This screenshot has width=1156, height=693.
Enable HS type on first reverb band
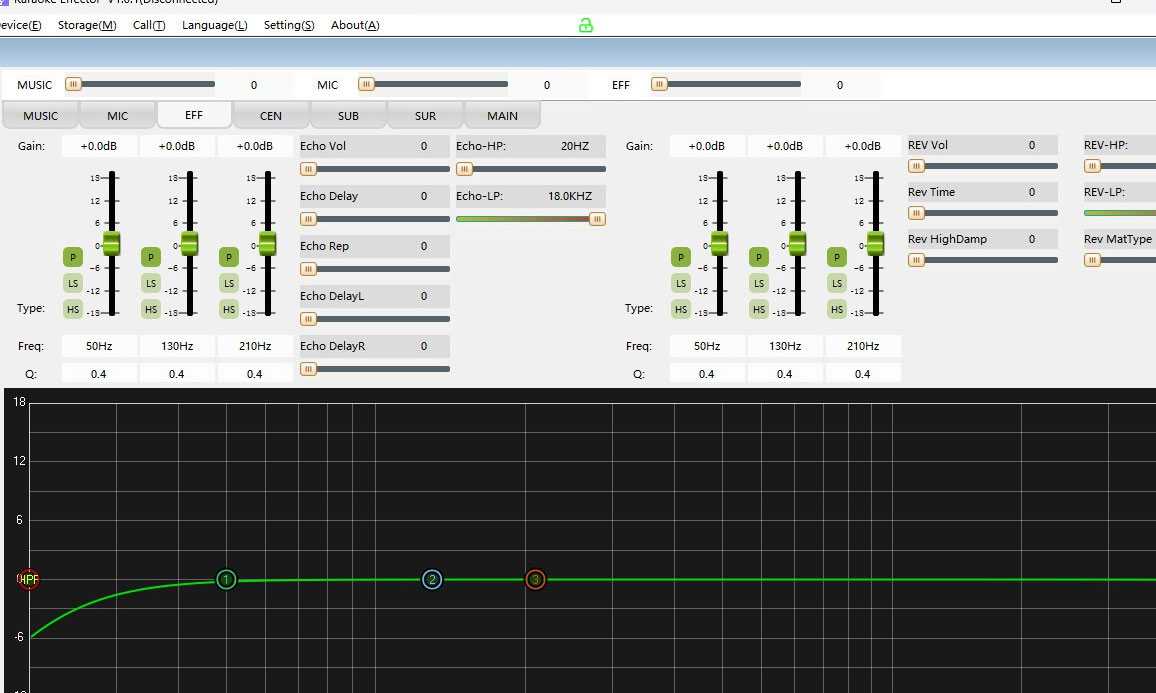click(681, 310)
